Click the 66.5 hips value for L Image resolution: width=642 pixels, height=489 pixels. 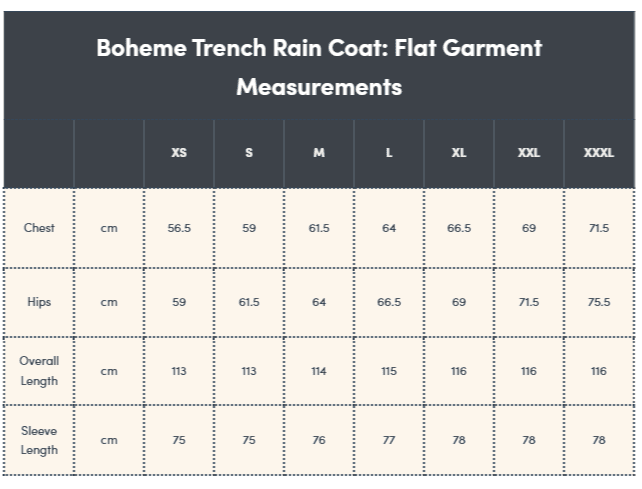[389, 302]
